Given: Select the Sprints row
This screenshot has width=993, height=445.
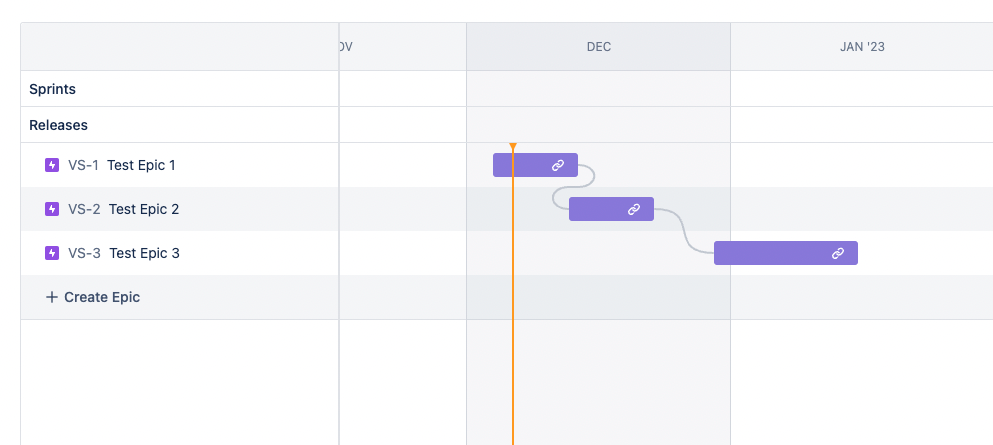Looking at the screenshot, I should click(x=53, y=89).
